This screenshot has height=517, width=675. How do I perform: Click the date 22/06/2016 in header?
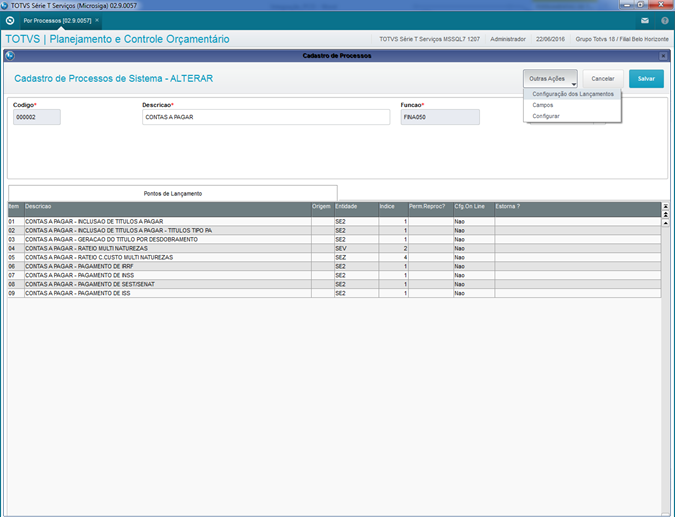point(550,39)
